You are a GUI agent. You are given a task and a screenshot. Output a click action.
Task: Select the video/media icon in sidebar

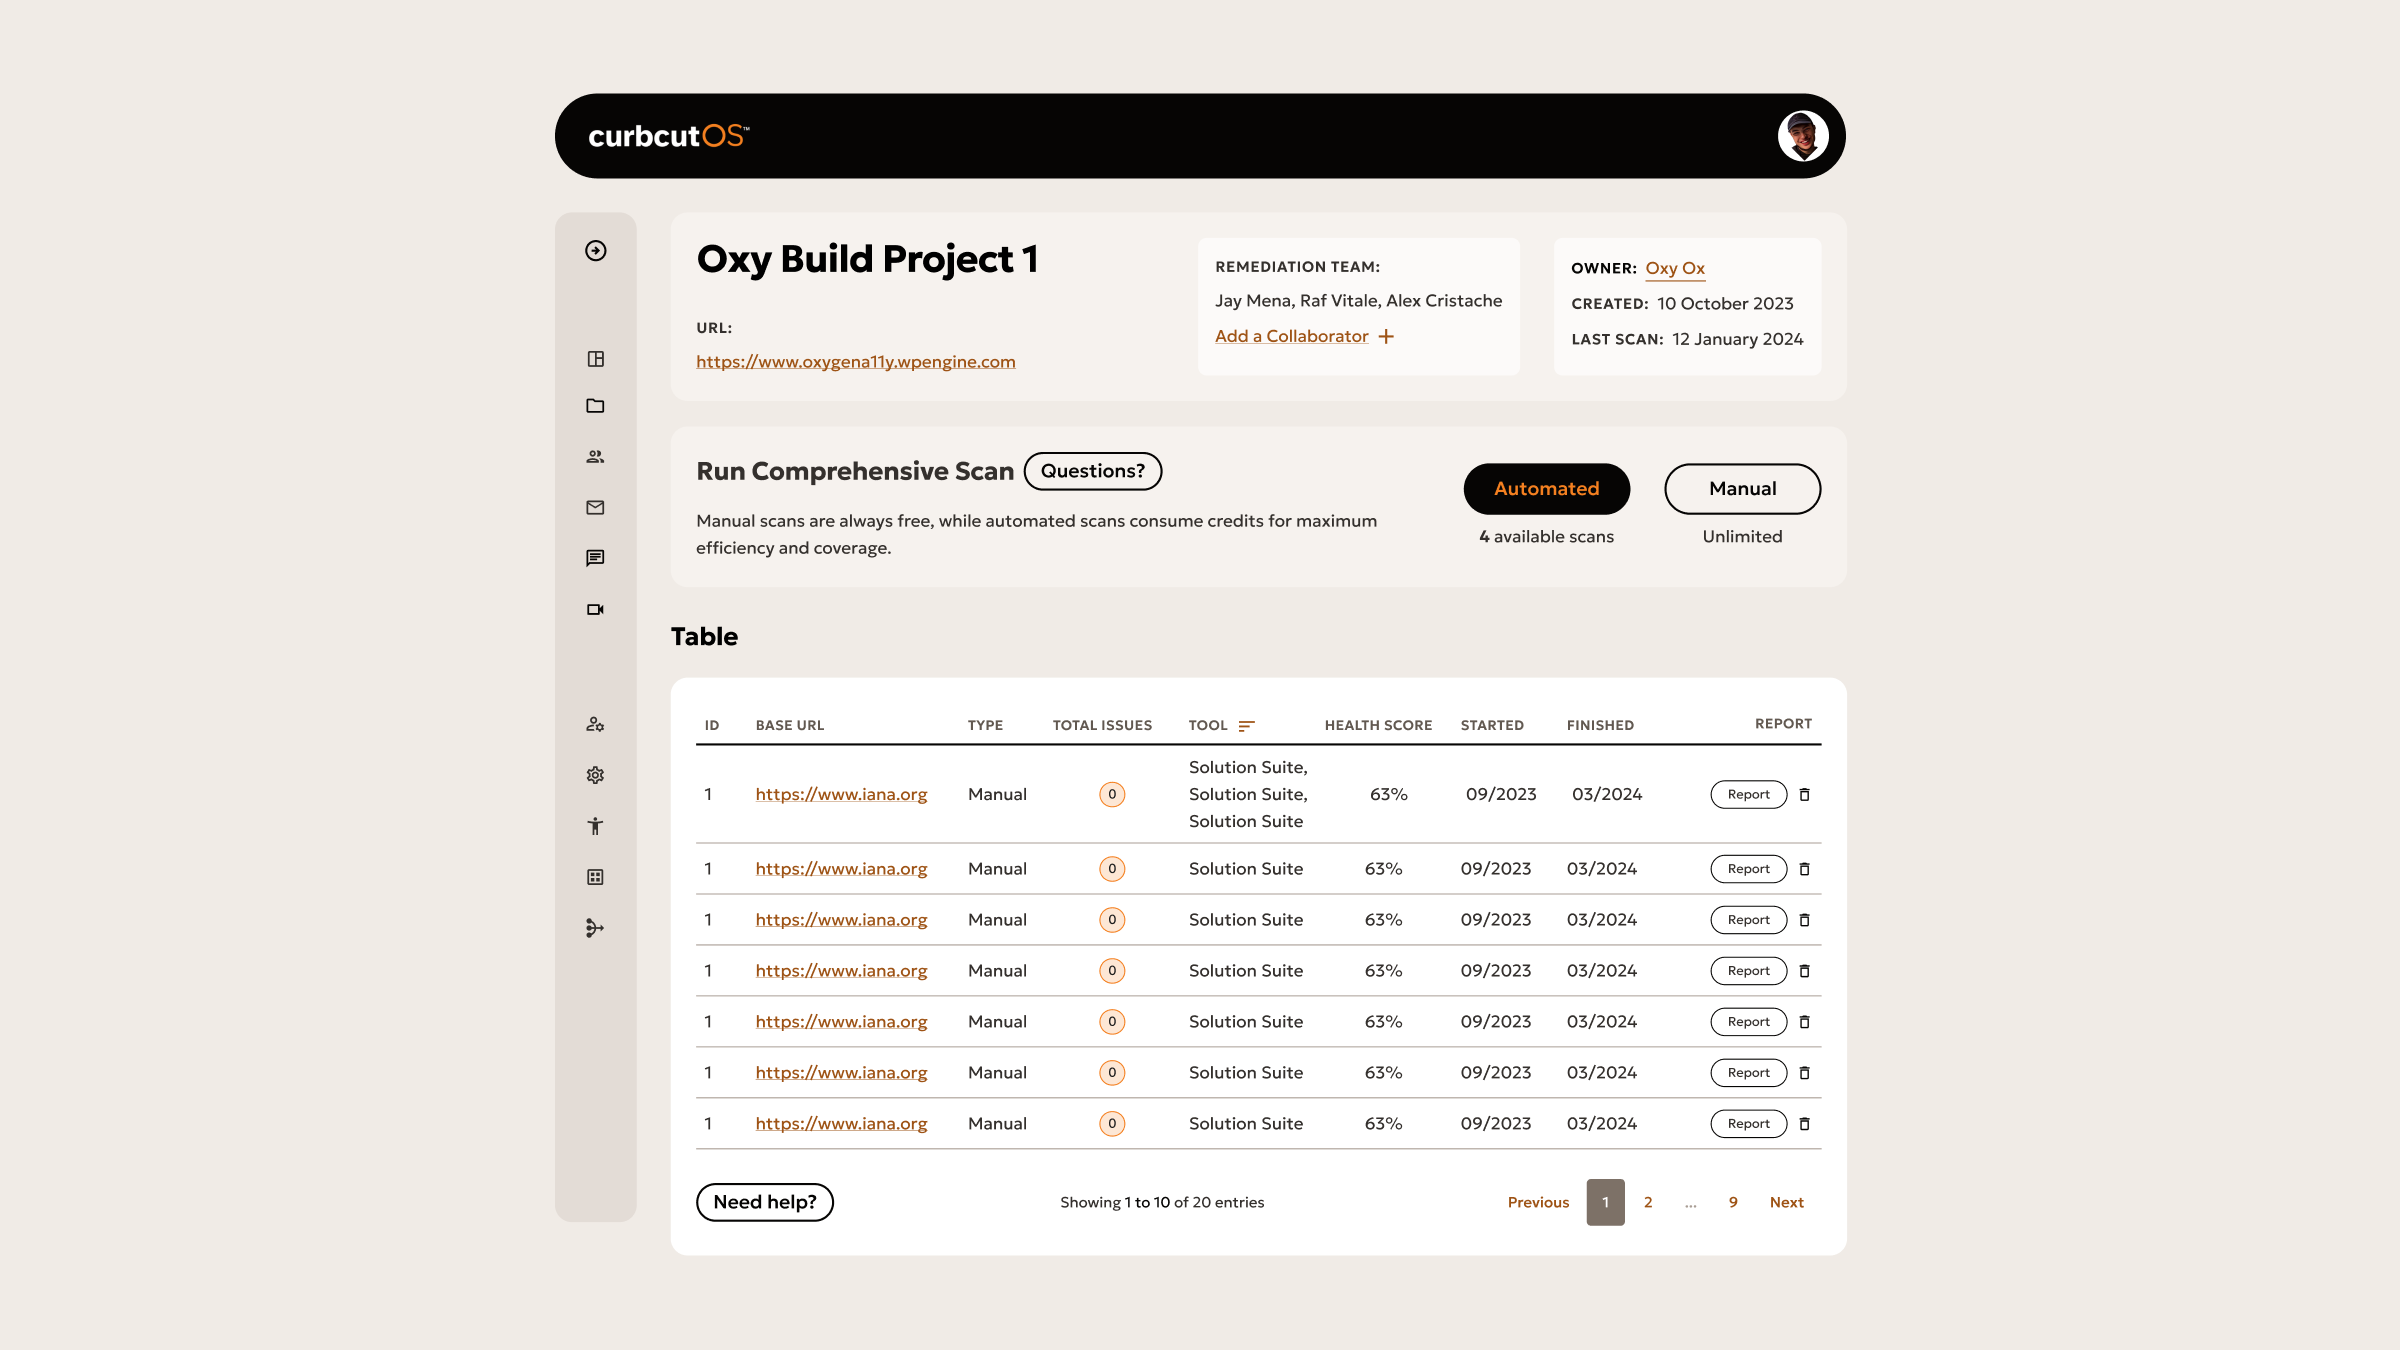point(597,608)
